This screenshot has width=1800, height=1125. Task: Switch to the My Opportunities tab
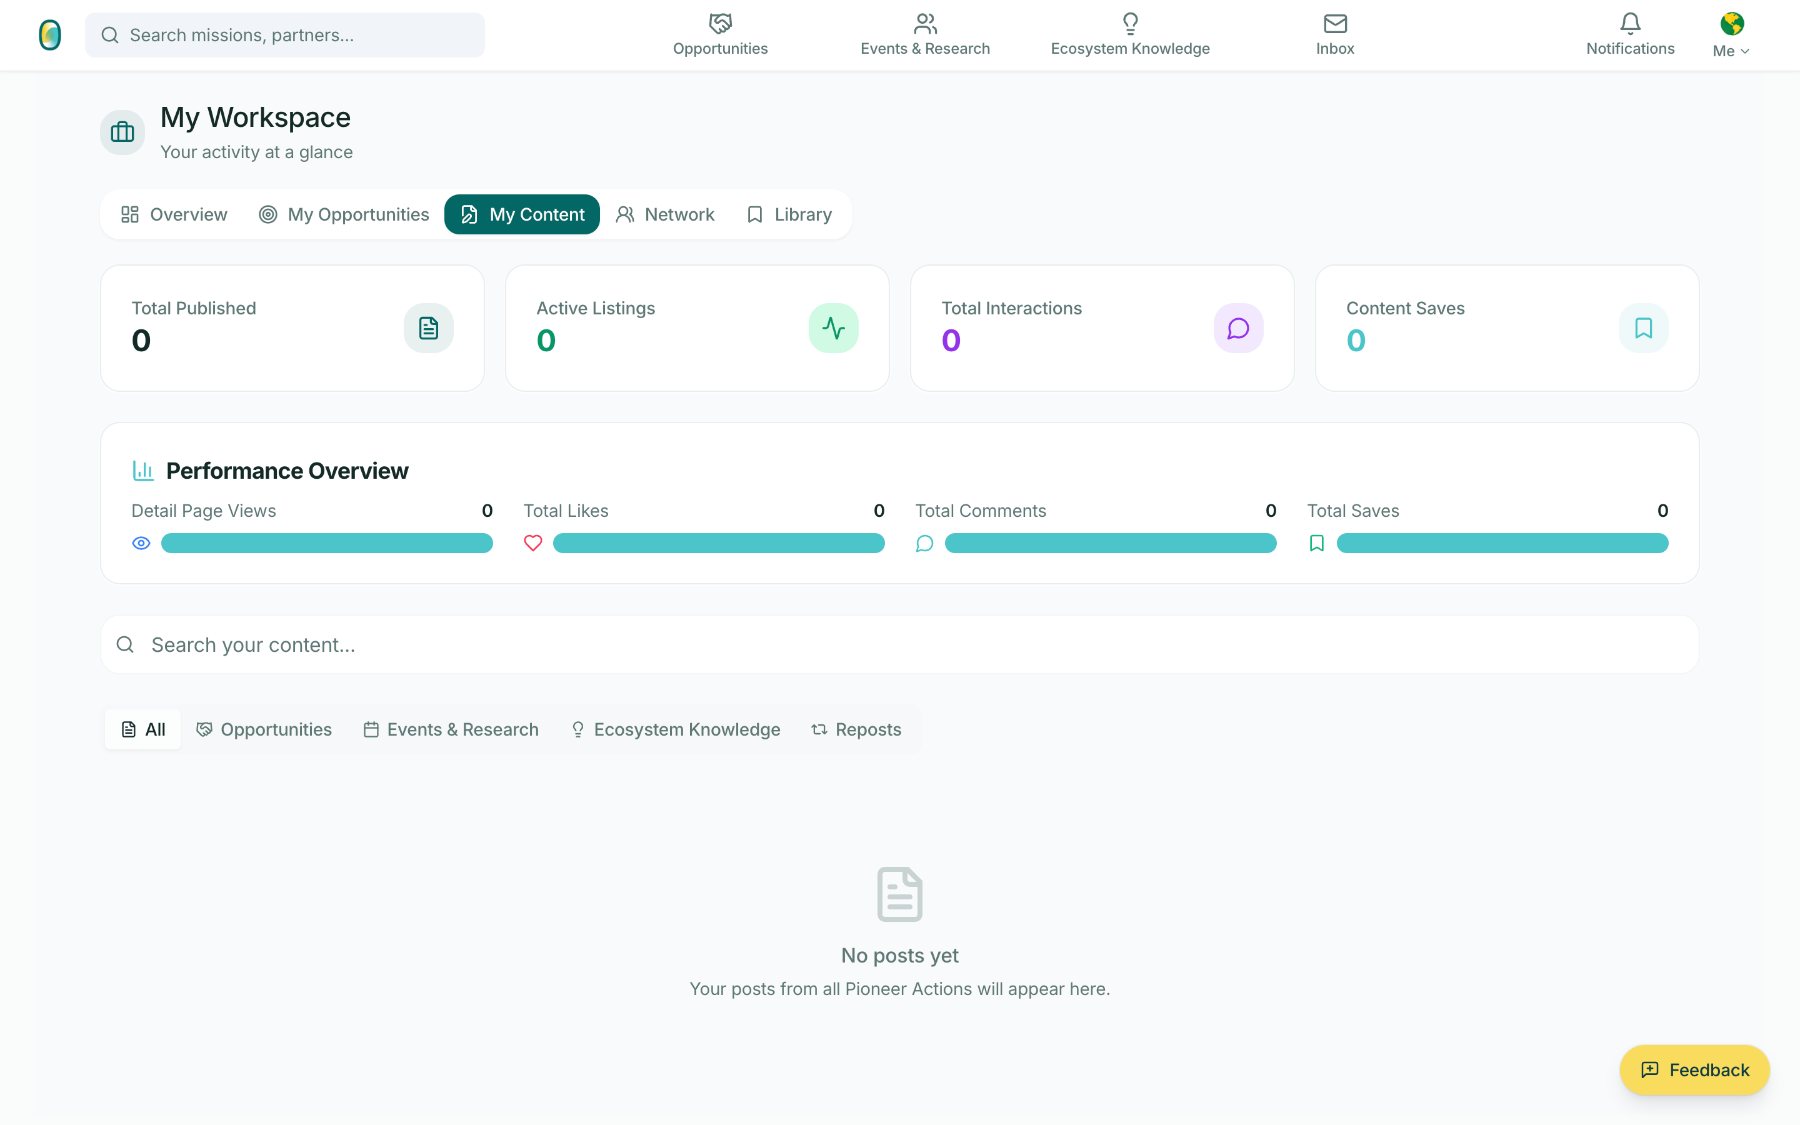point(344,214)
